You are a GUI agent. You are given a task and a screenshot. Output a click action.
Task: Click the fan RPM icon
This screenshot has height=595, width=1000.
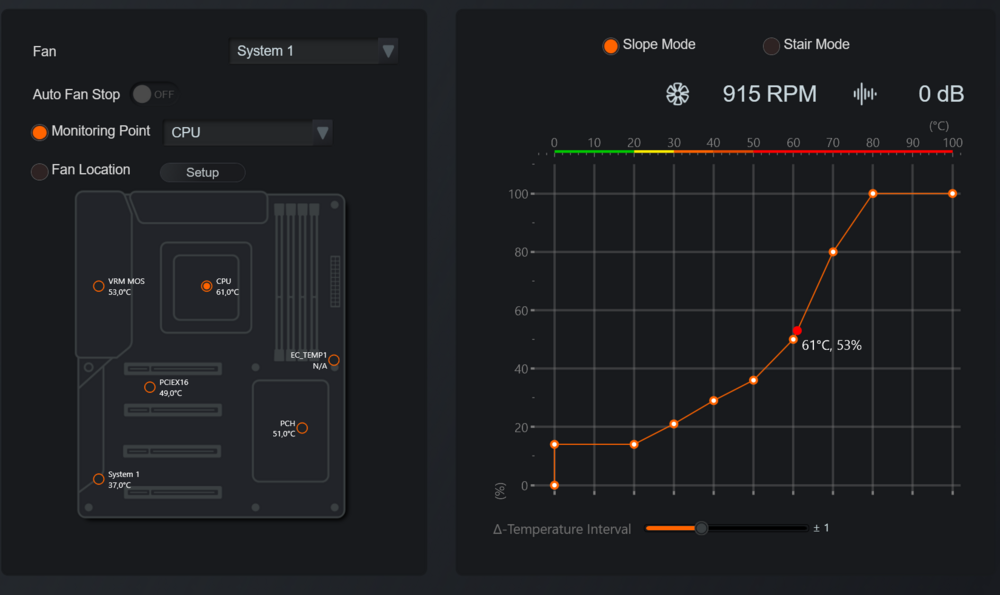coord(678,94)
